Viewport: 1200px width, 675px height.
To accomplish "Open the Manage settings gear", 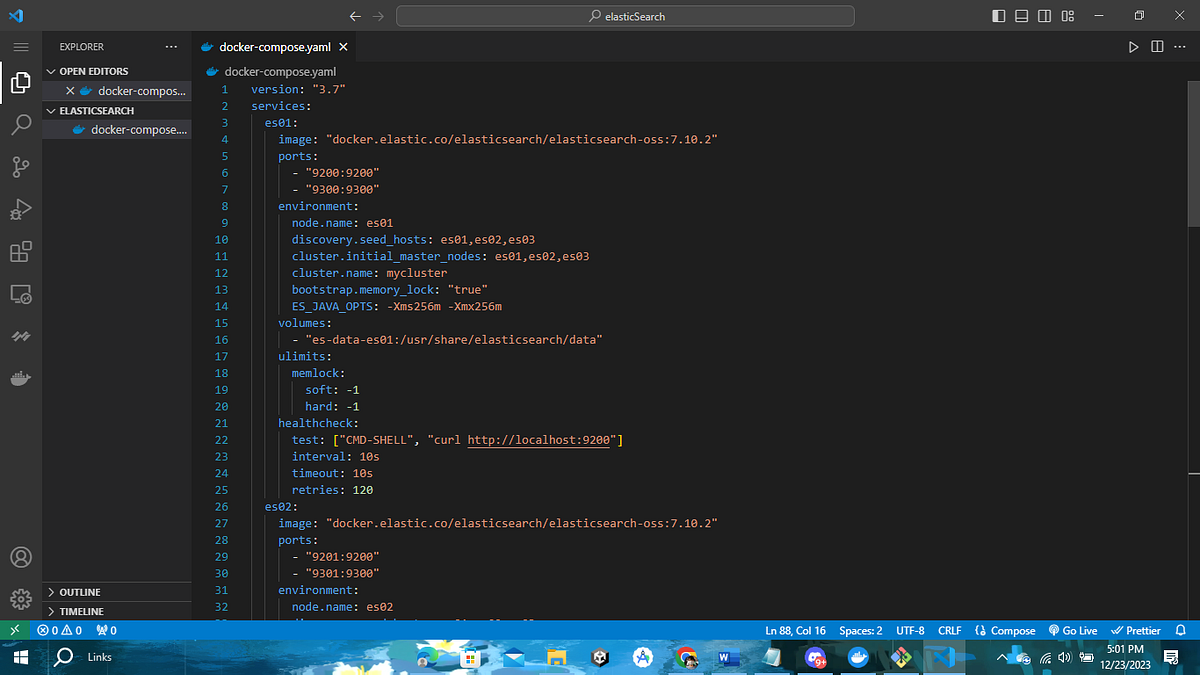I will click(20, 598).
